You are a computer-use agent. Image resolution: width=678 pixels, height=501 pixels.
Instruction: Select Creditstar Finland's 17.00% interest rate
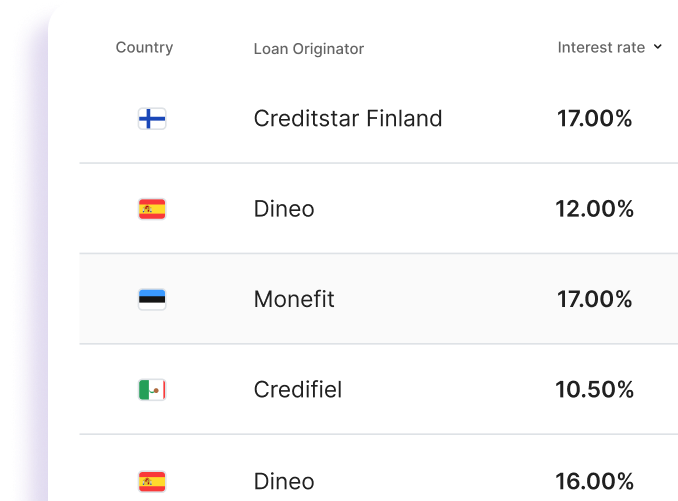(x=595, y=119)
